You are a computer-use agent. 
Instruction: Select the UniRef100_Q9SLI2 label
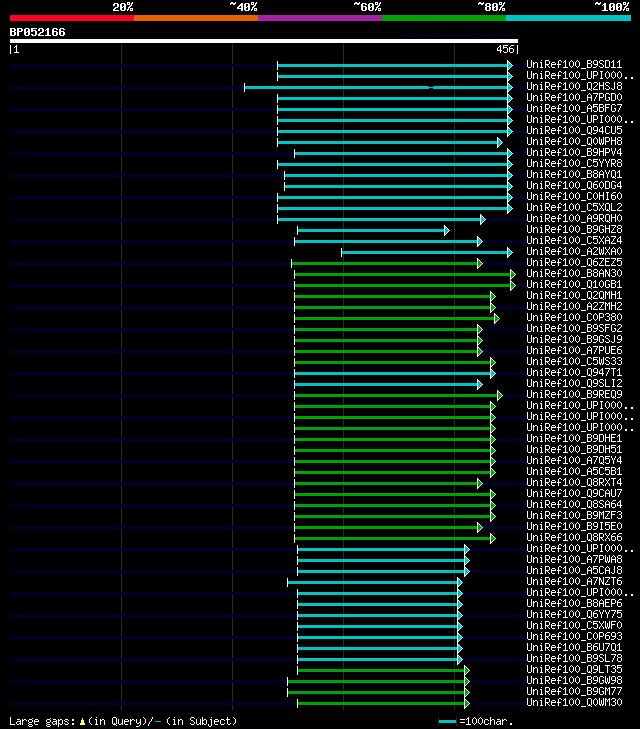coord(574,384)
